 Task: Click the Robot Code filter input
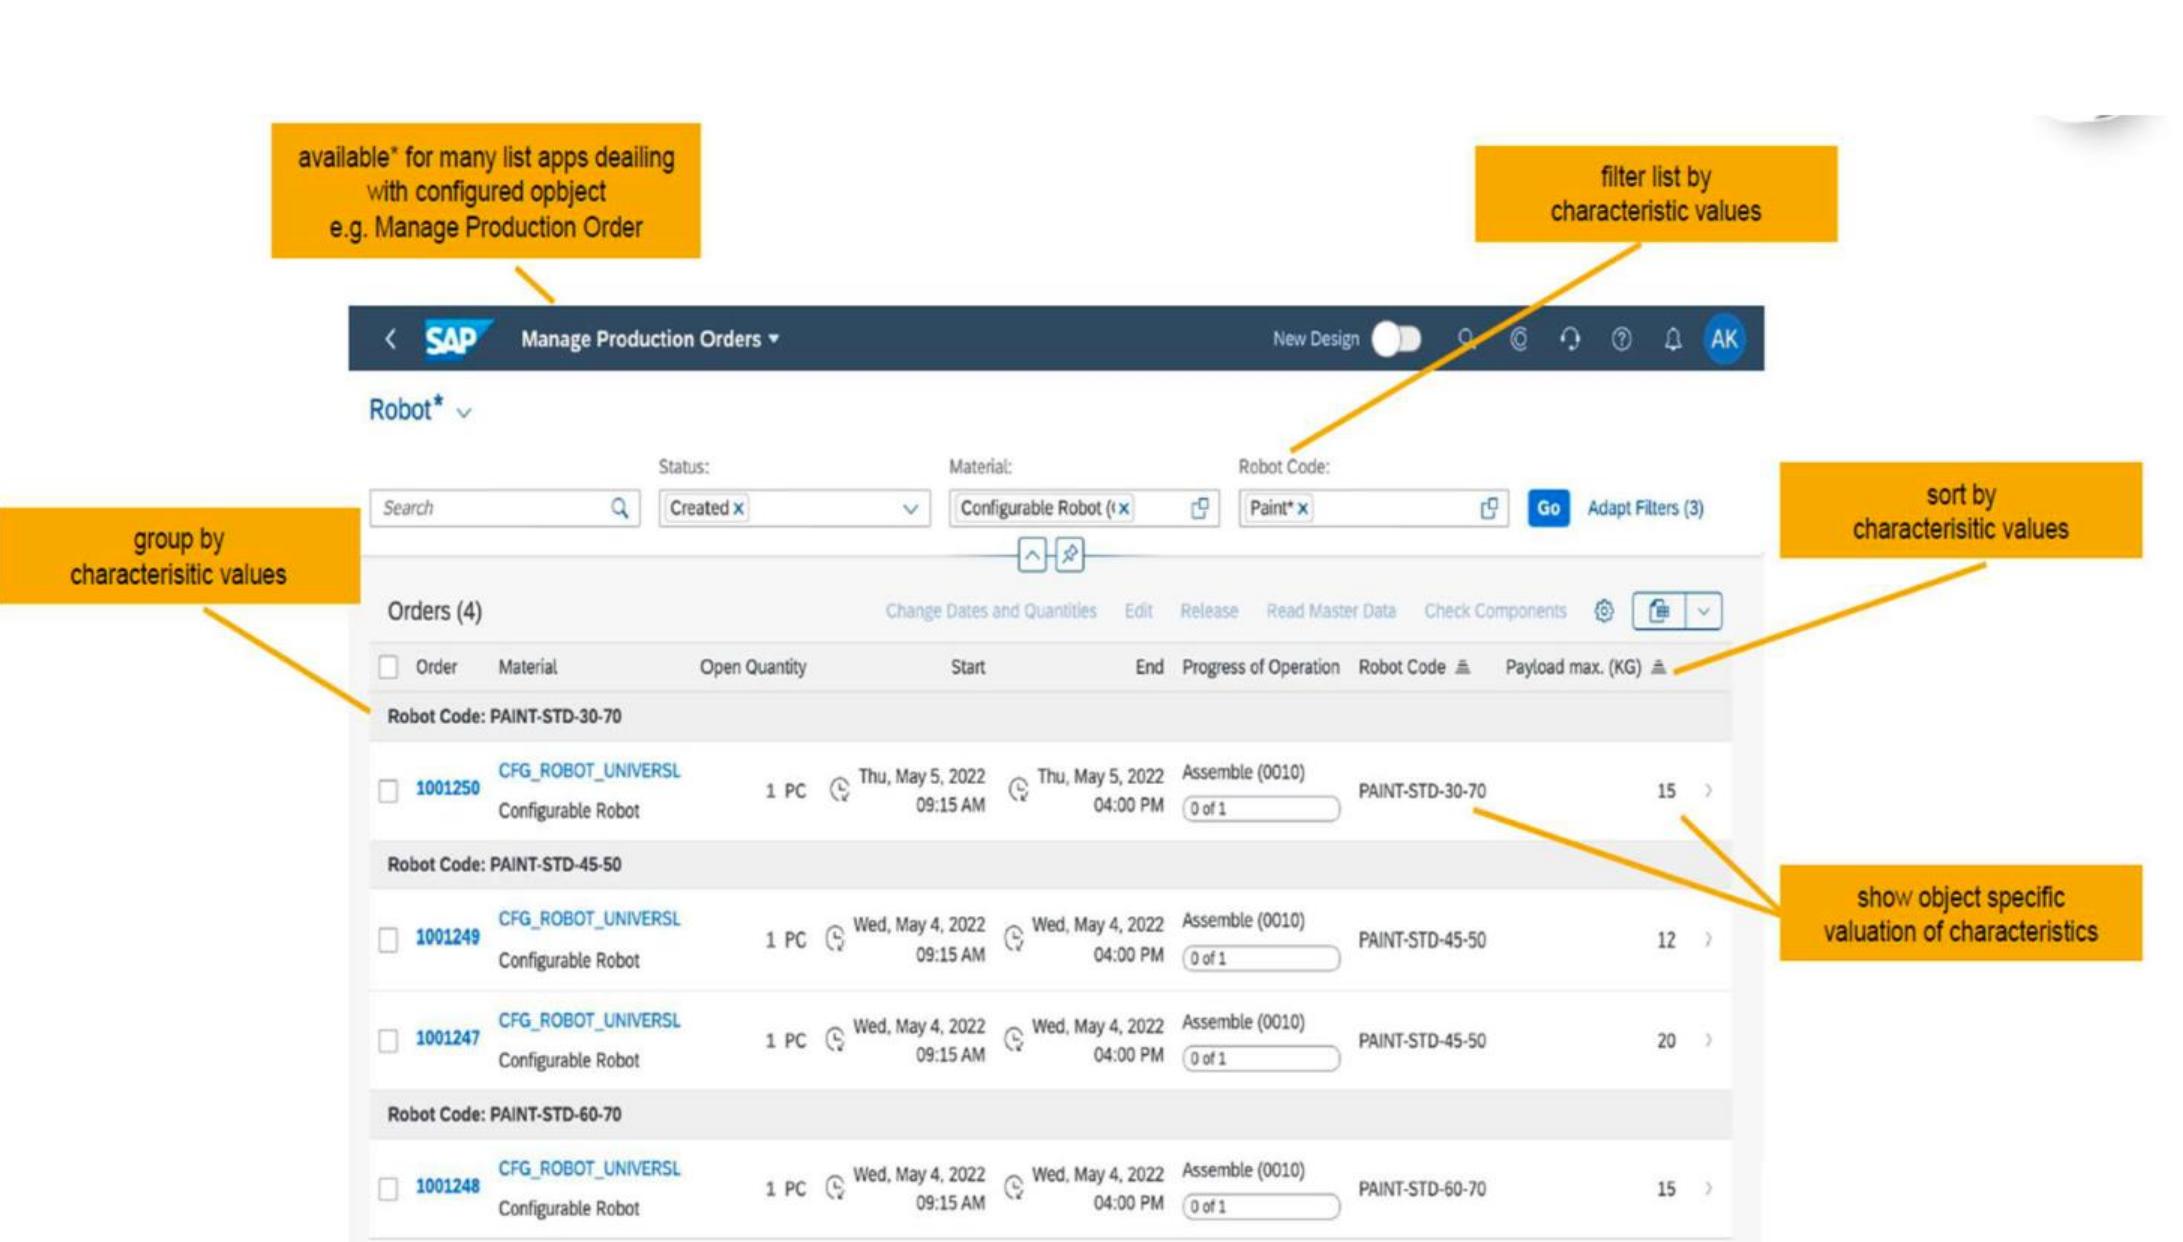(x=1372, y=508)
